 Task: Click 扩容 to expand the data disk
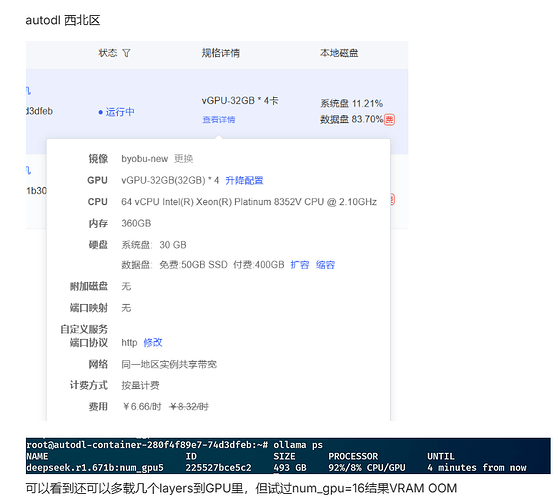(x=300, y=265)
